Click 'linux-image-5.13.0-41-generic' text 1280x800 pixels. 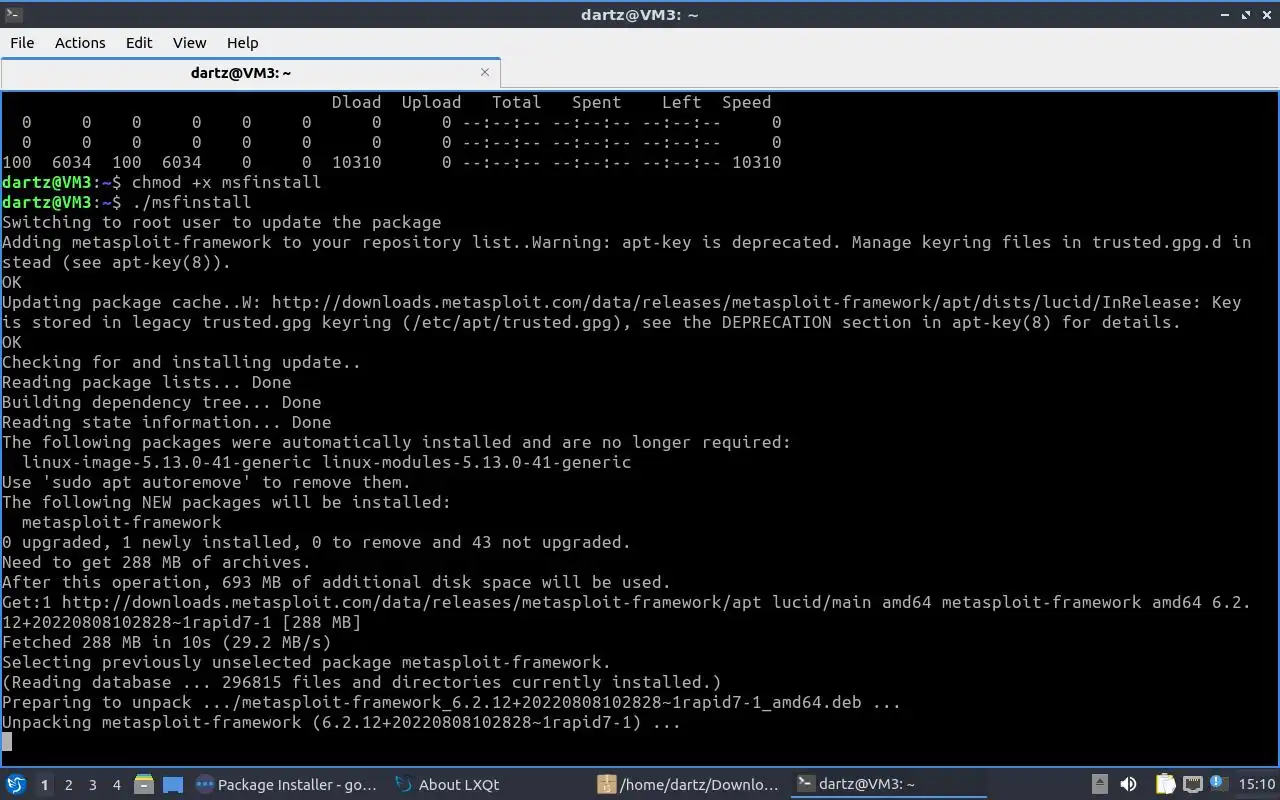pyautogui.click(x=167, y=462)
